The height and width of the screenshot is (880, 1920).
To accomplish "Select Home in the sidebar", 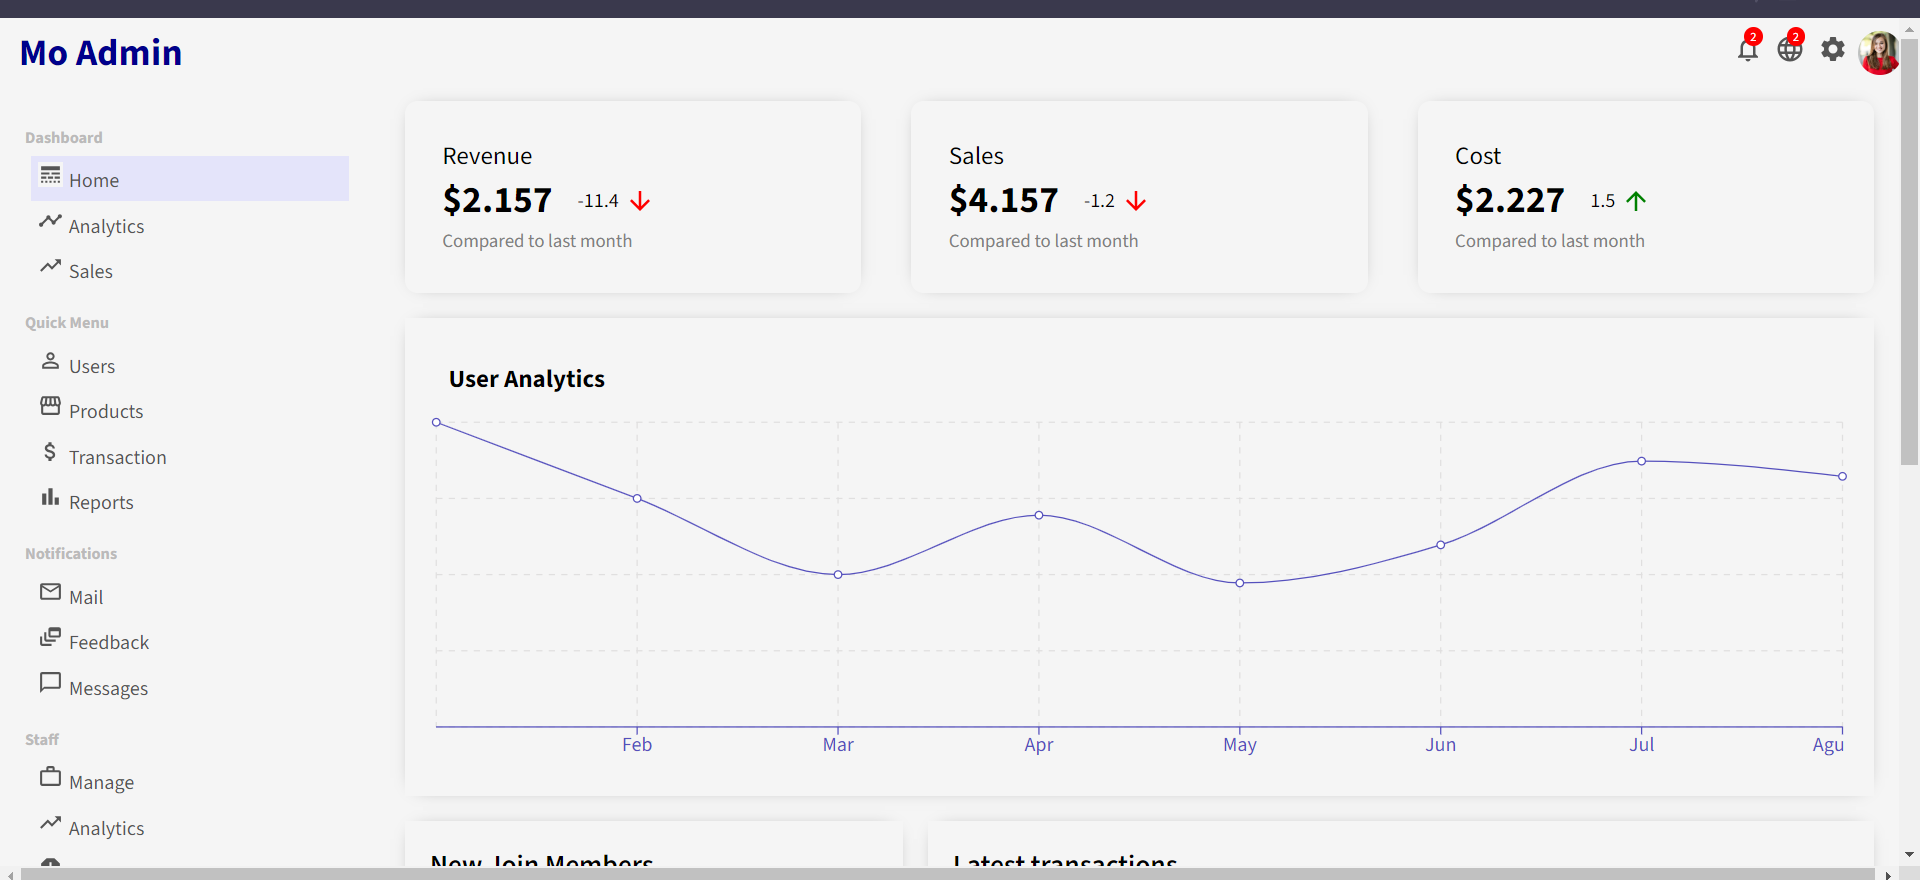I will click(x=94, y=180).
